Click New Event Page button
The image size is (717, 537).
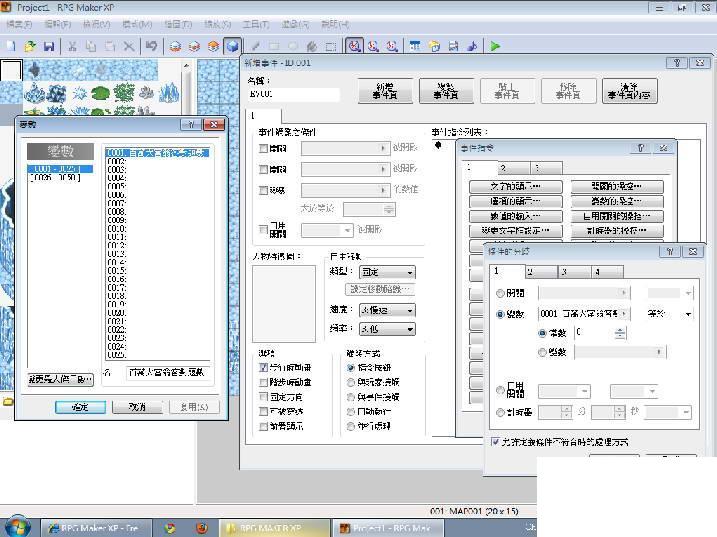(385, 91)
